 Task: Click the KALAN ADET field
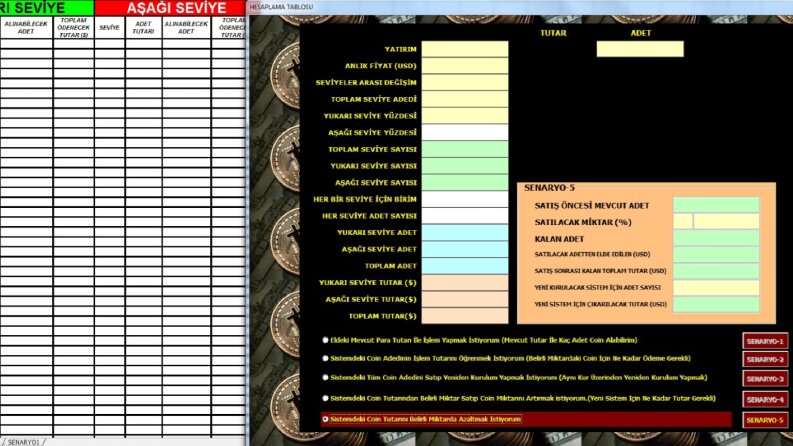coord(716,238)
